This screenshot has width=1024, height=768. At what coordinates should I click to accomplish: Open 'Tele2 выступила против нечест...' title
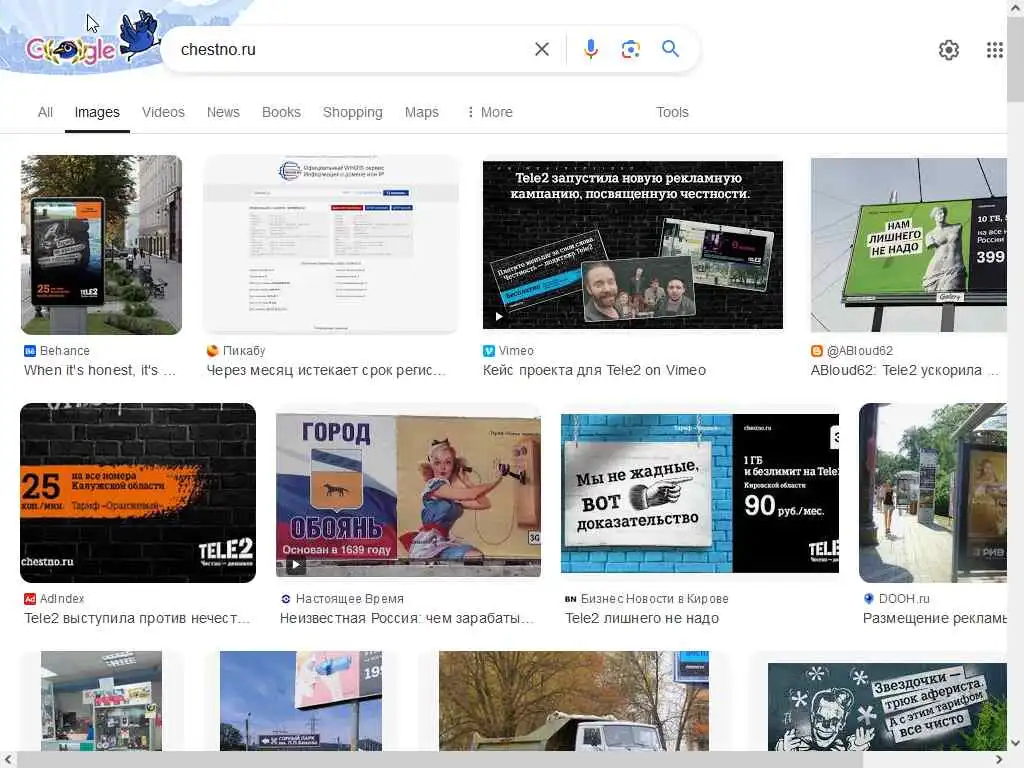tap(137, 618)
